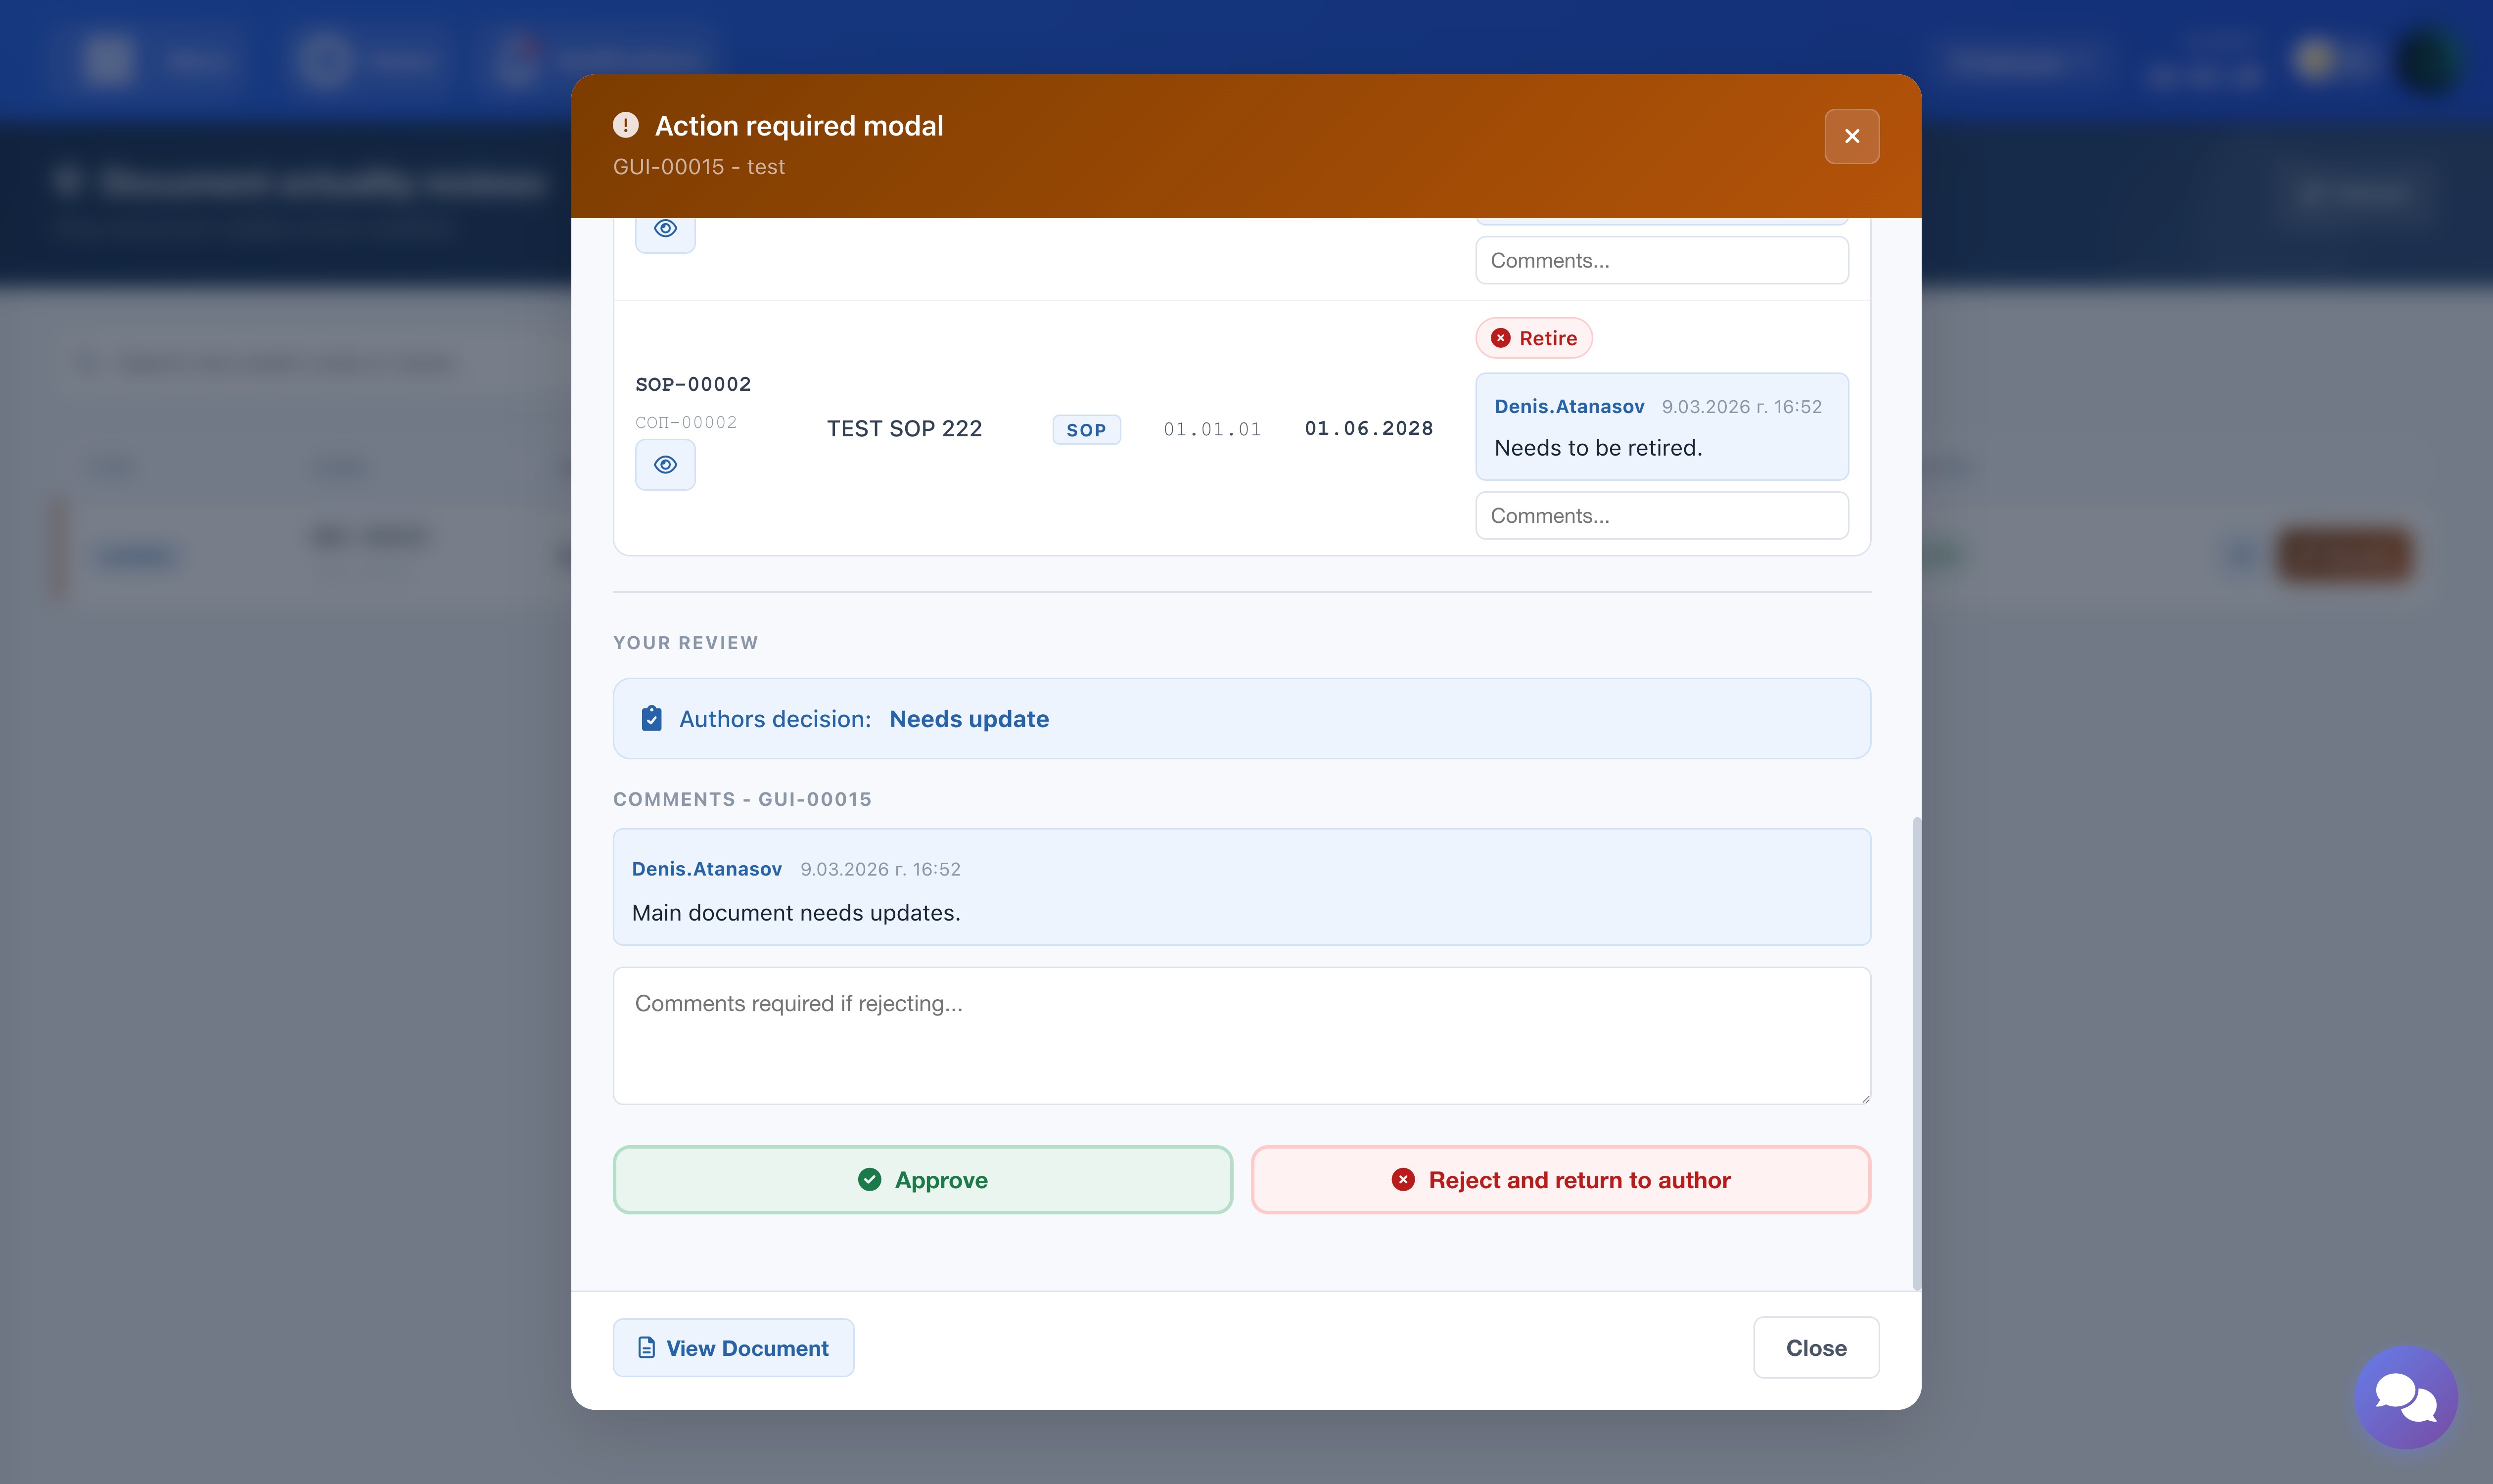The width and height of the screenshot is (2493, 1484).
Task: Click the blue SOP type tag
Action: point(1086,430)
